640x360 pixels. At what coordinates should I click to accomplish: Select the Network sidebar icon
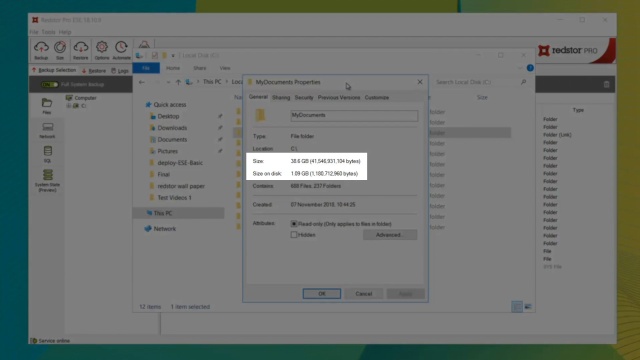[47, 130]
